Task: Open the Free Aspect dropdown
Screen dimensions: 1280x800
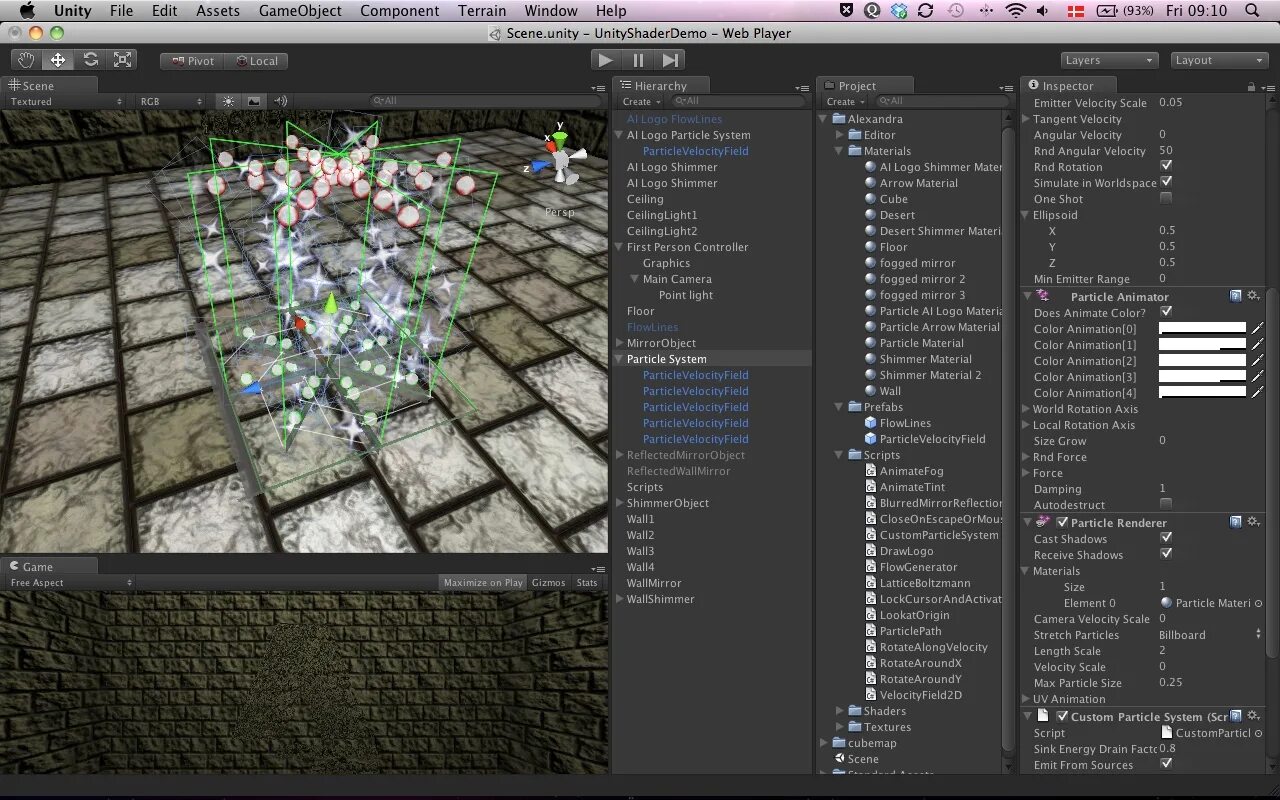Action: point(70,582)
